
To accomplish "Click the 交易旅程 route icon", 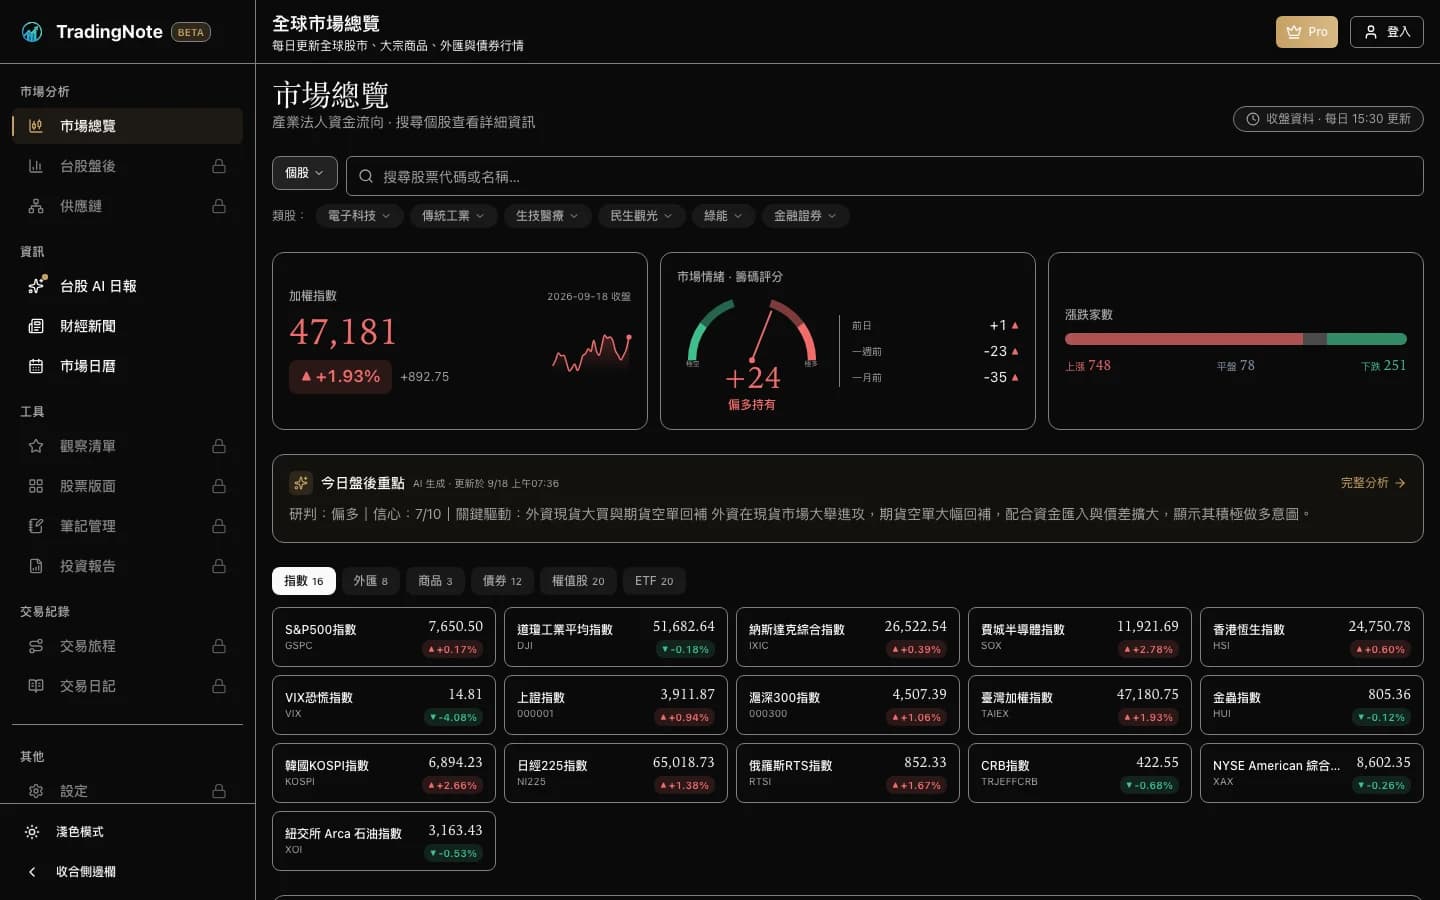I will (x=36, y=646).
